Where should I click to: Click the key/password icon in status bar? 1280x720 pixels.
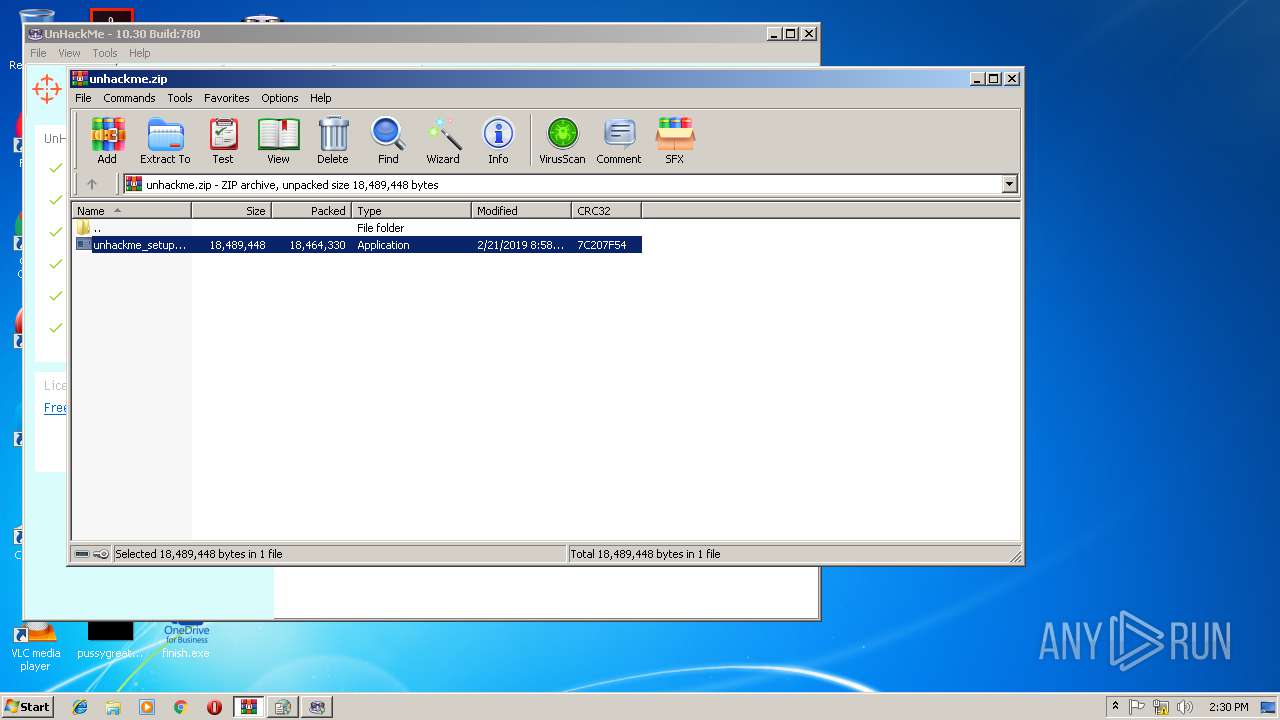(x=101, y=554)
